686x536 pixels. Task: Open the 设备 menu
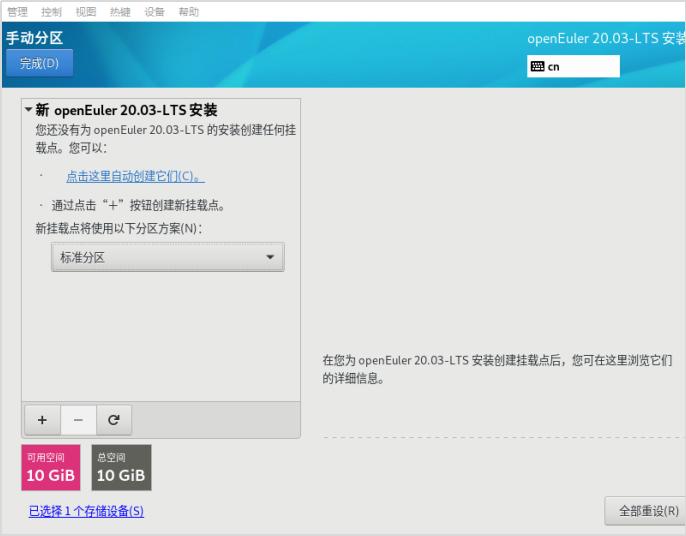[x=154, y=12]
